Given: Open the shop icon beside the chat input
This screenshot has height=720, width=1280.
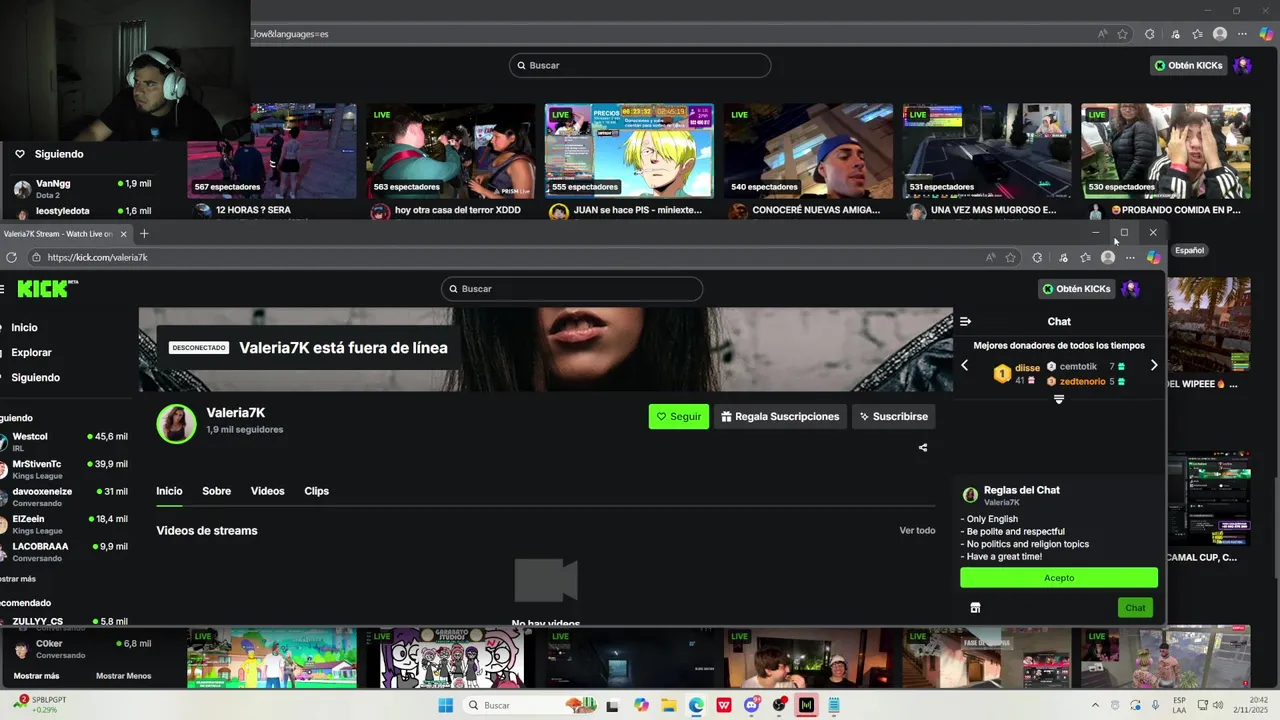Looking at the screenshot, I should click(x=975, y=608).
